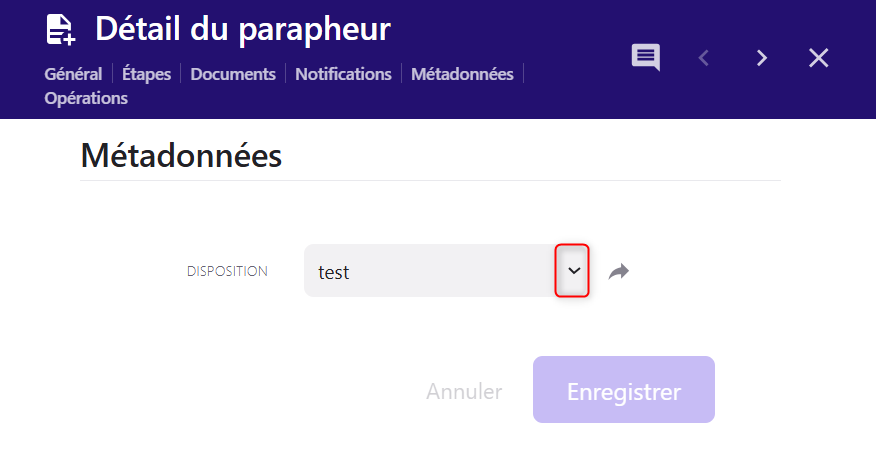Show the Notifications tab
This screenshot has height=468, width=876.
click(343, 74)
